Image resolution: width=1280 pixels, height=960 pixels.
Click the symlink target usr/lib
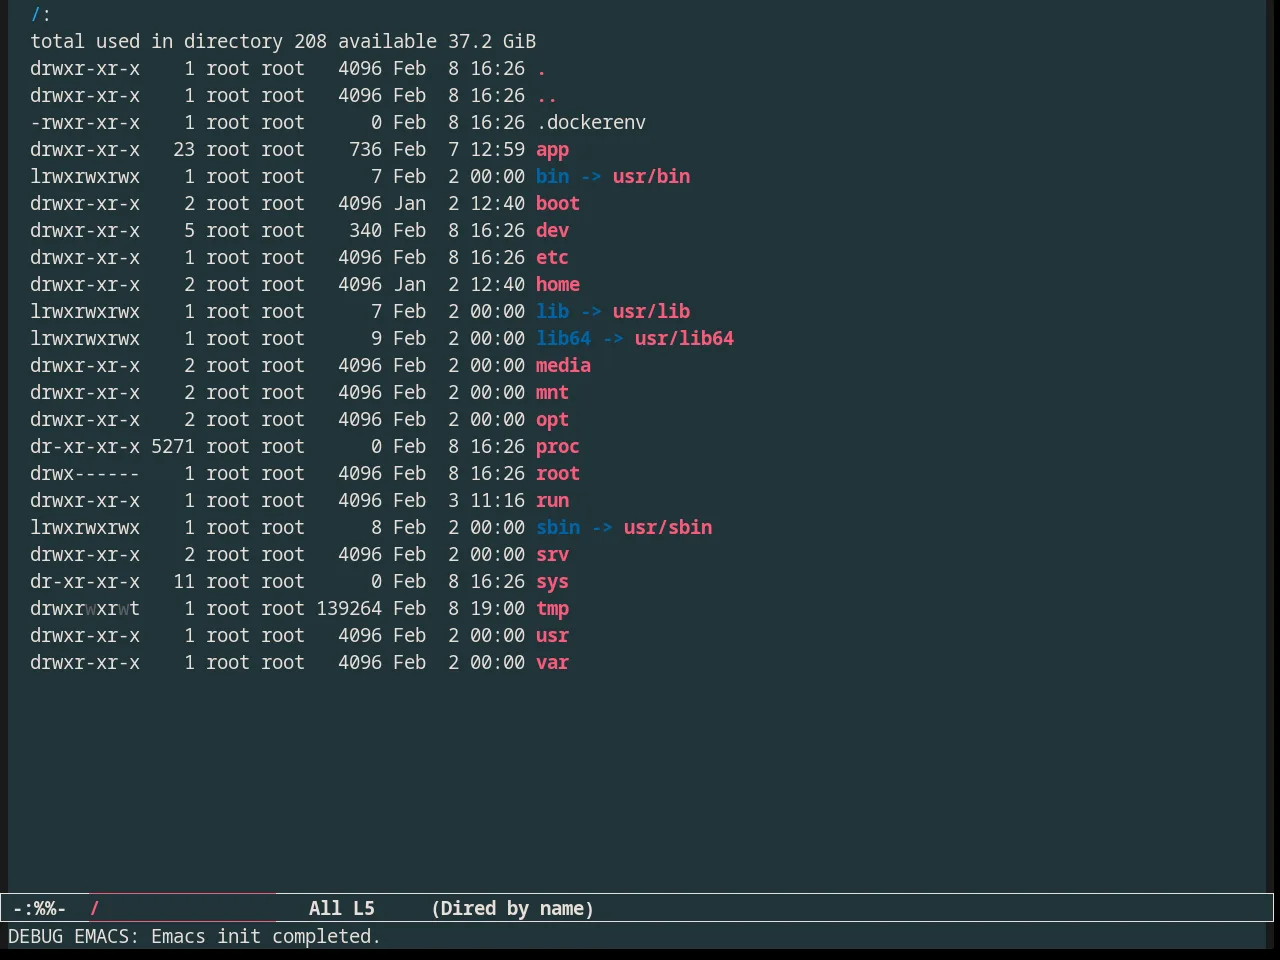click(x=651, y=312)
